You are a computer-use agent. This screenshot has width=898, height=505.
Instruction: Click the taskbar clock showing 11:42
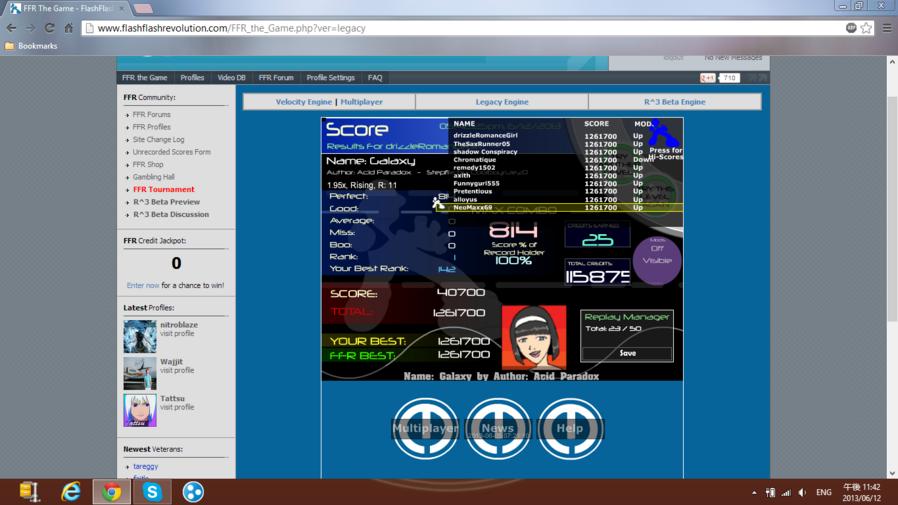tap(861, 492)
